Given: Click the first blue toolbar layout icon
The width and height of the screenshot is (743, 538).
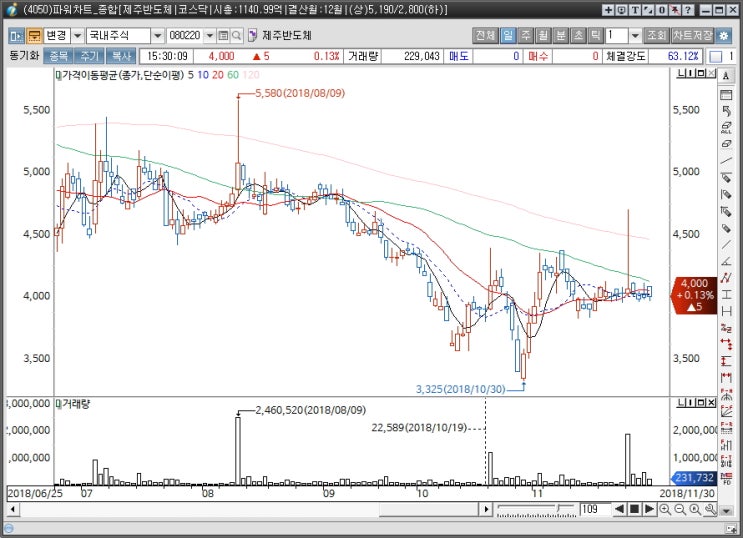Looking at the screenshot, I should pos(17,36).
